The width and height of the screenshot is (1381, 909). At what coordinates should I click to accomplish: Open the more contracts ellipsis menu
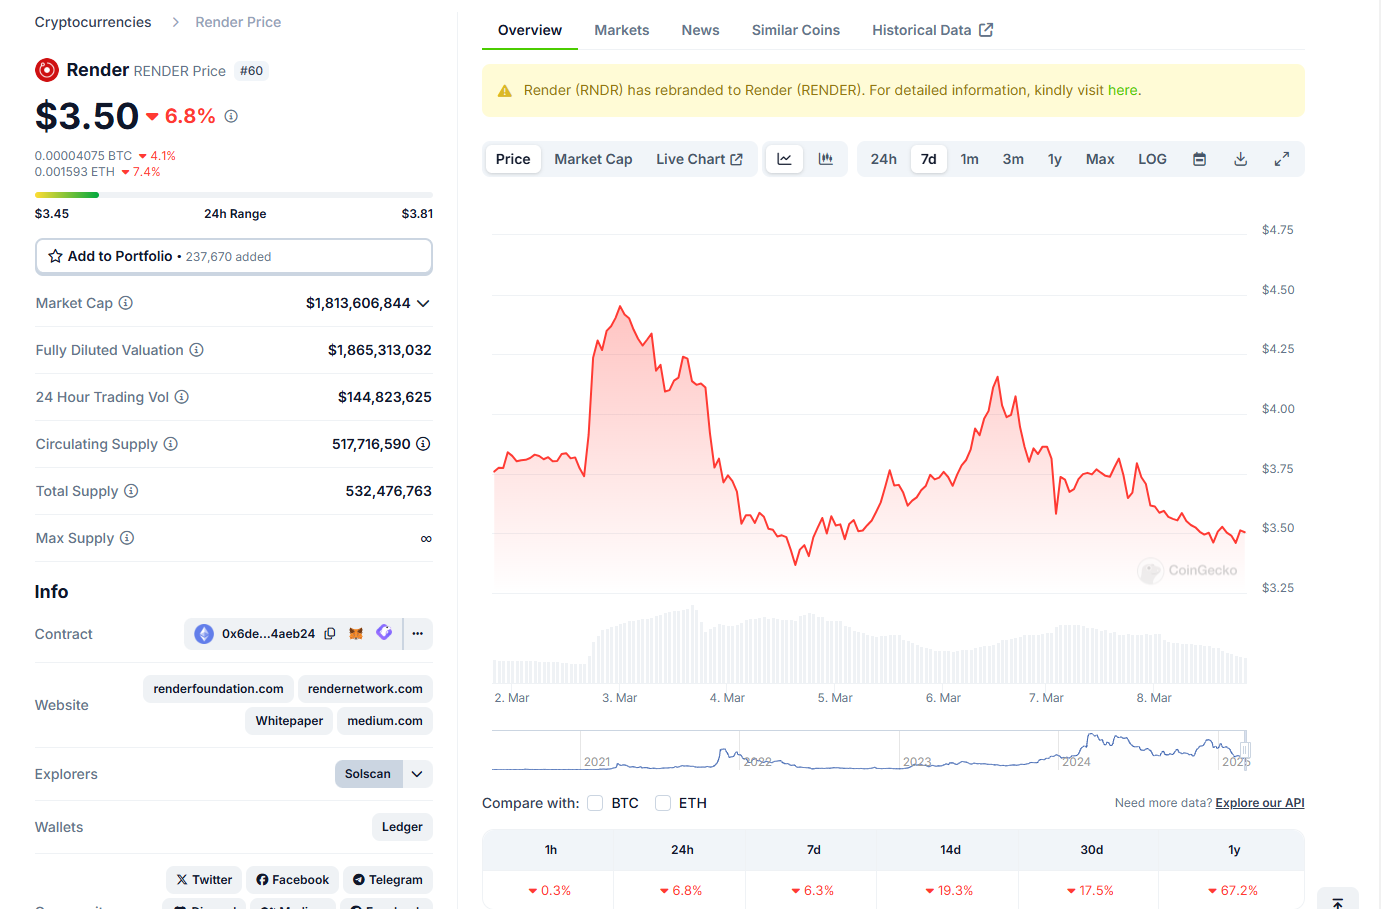tap(418, 634)
